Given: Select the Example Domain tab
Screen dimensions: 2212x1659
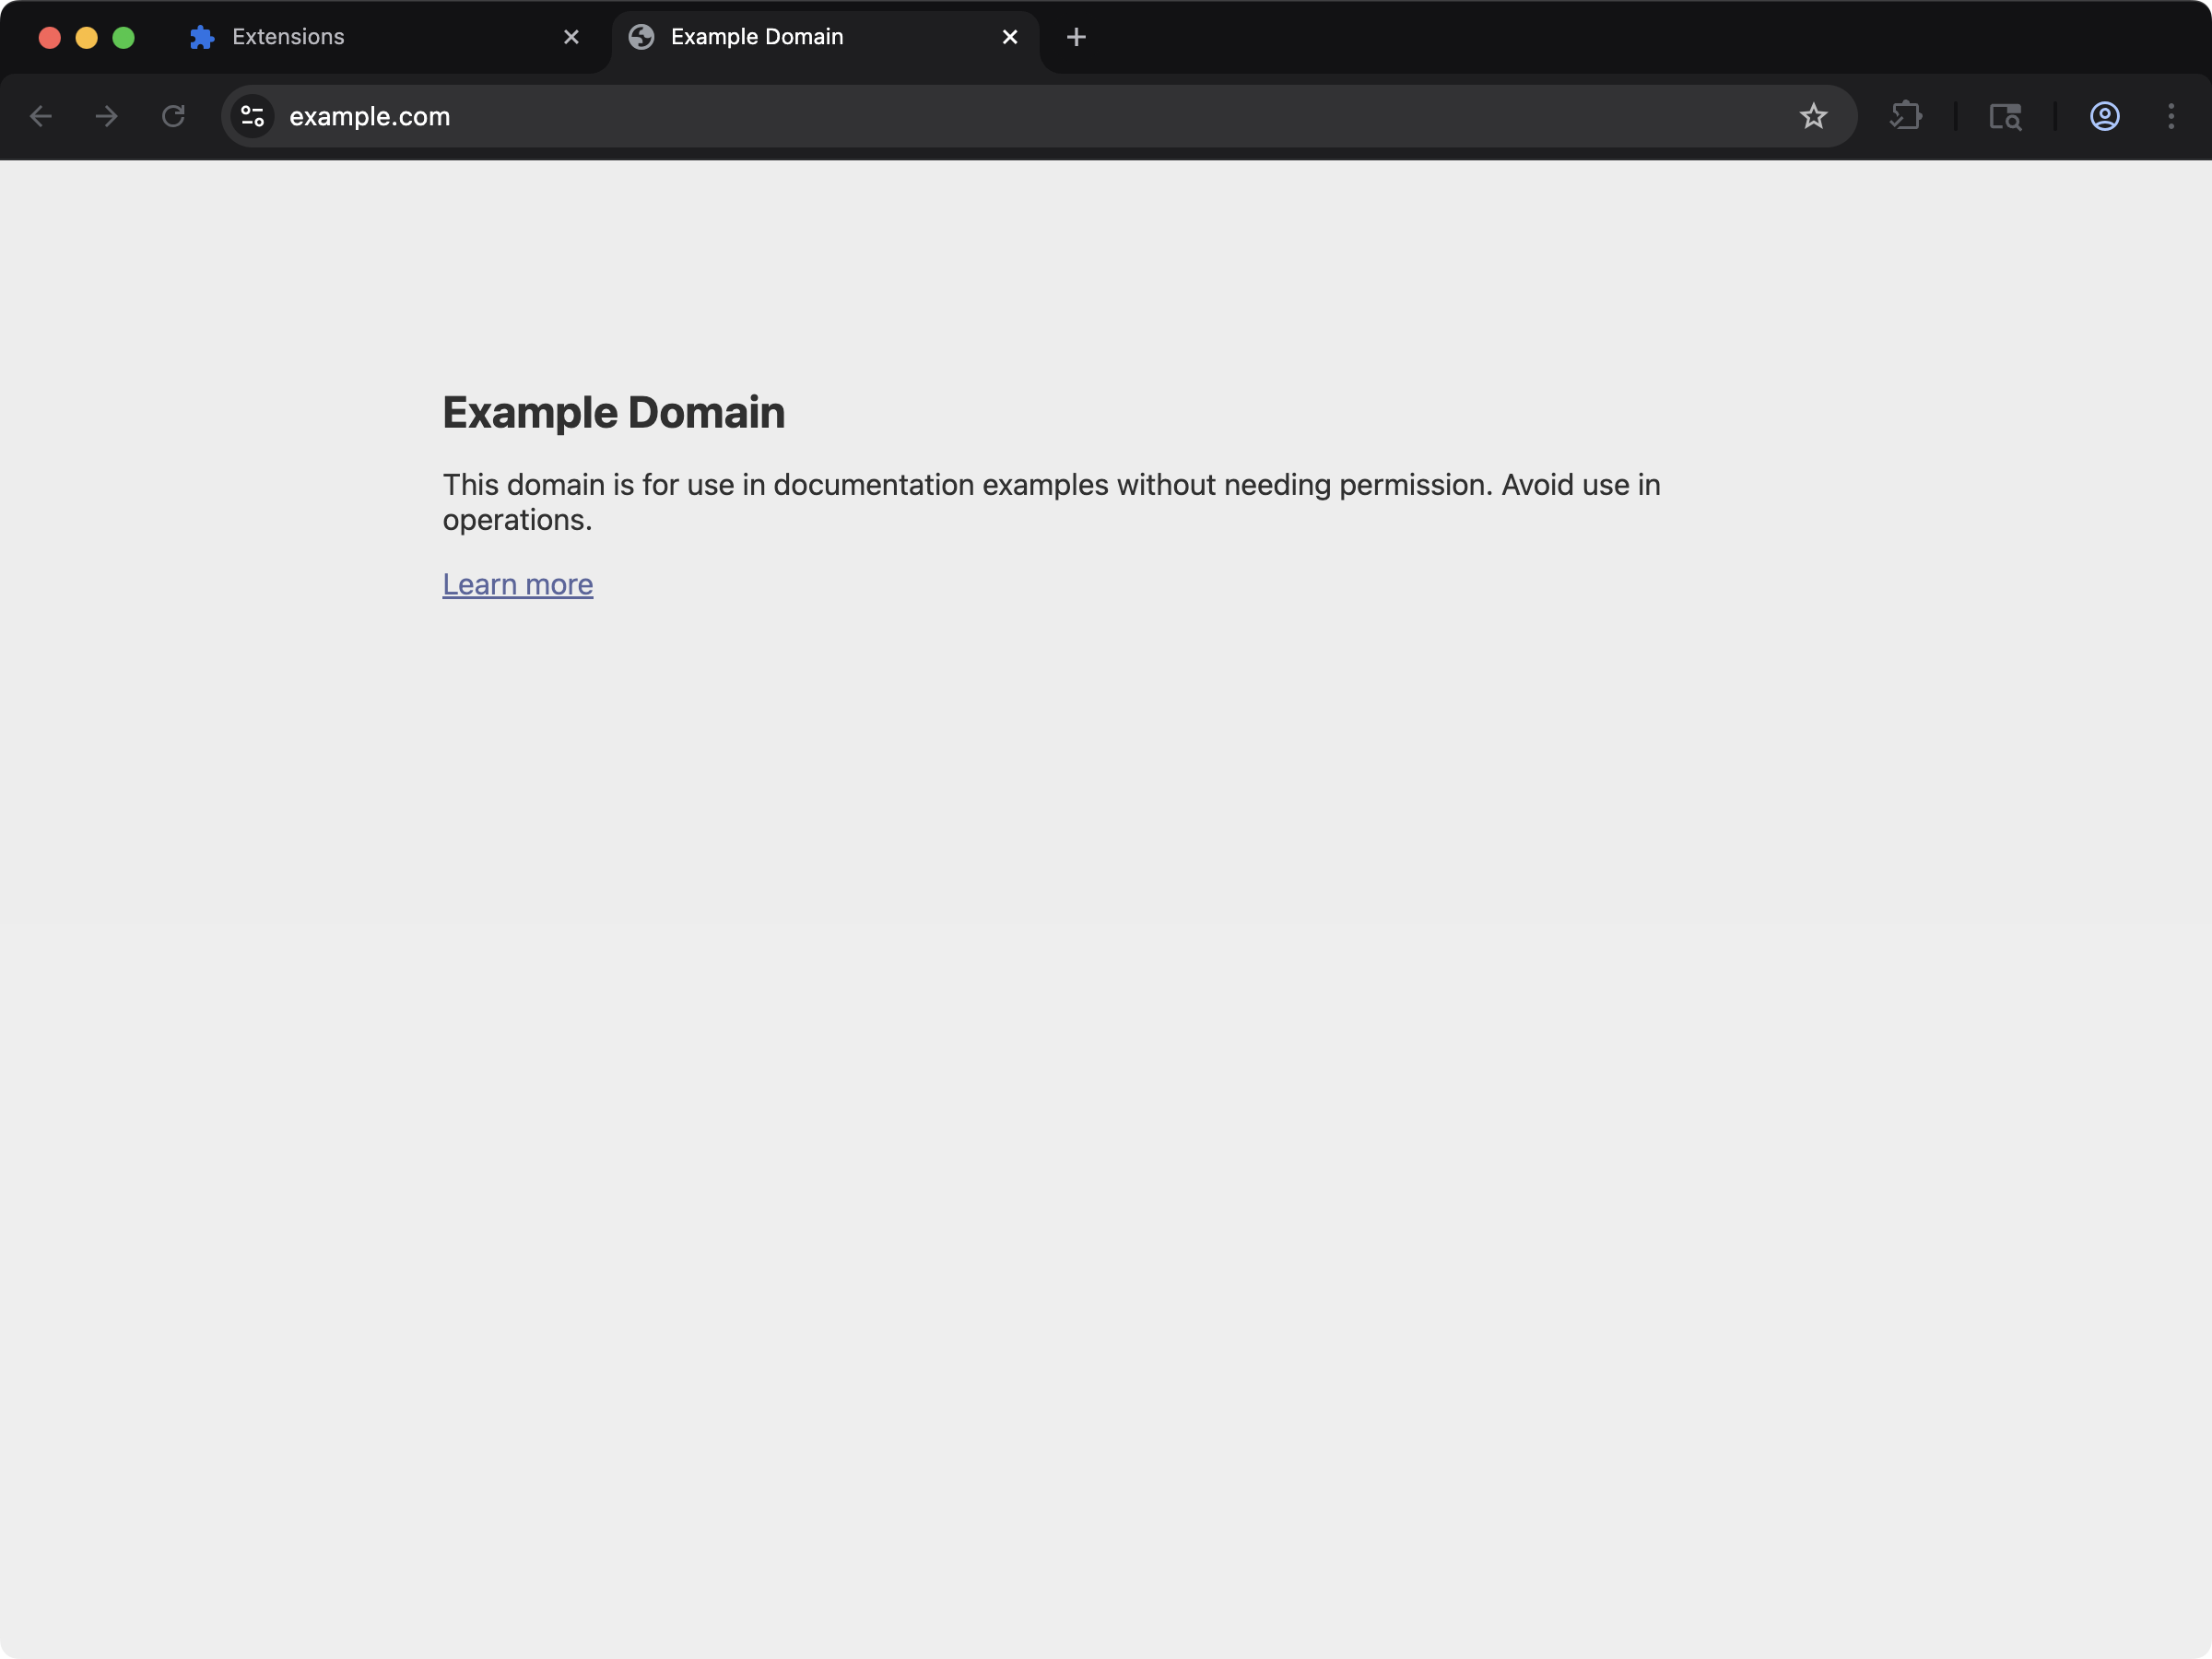Looking at the screenshot, I should click(757, 37).
